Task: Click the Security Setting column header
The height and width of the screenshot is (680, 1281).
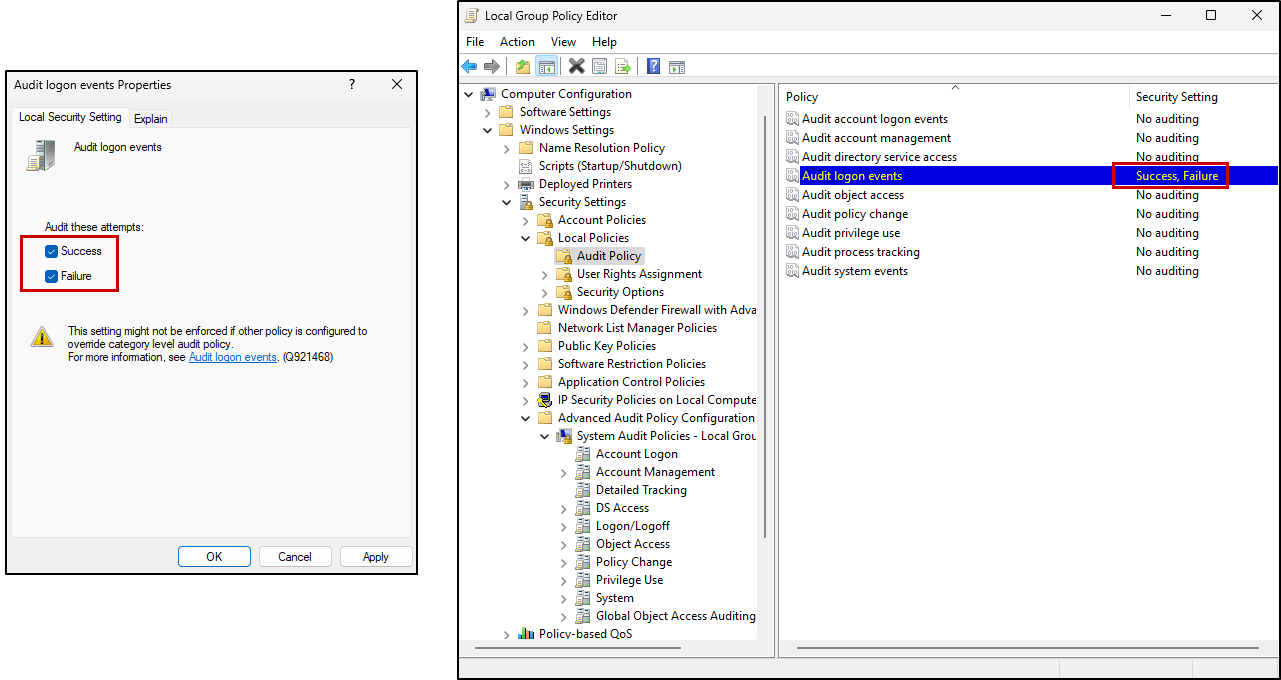Action: click(x=1176, y=97)
